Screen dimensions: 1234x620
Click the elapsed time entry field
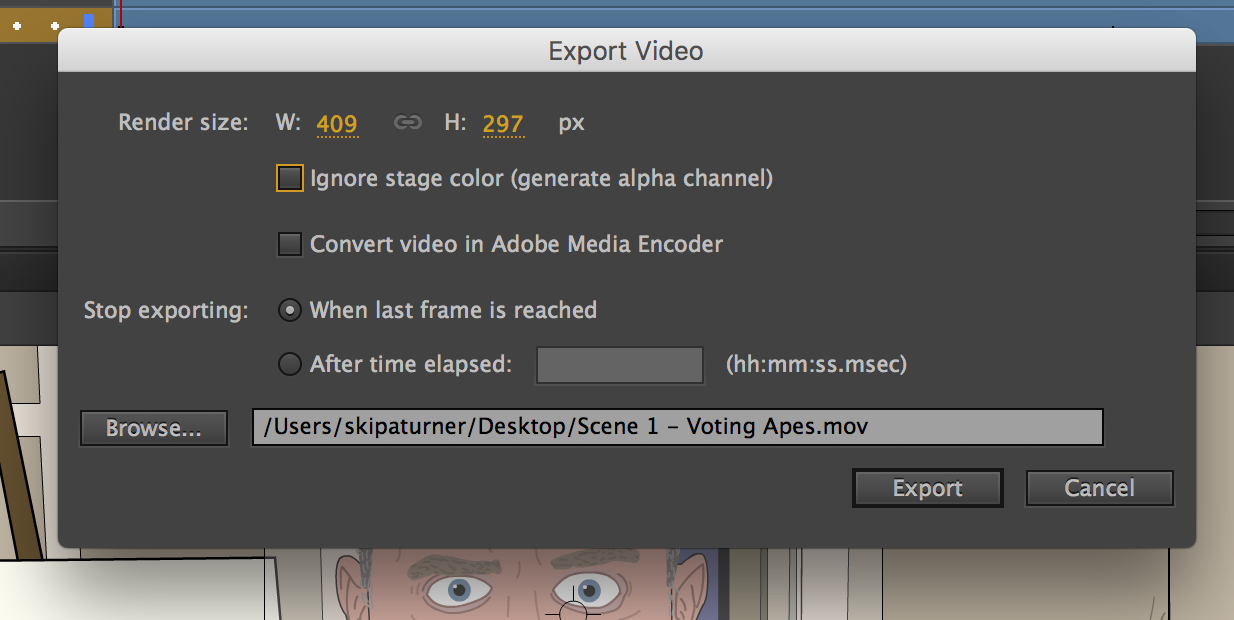point(619,364)
